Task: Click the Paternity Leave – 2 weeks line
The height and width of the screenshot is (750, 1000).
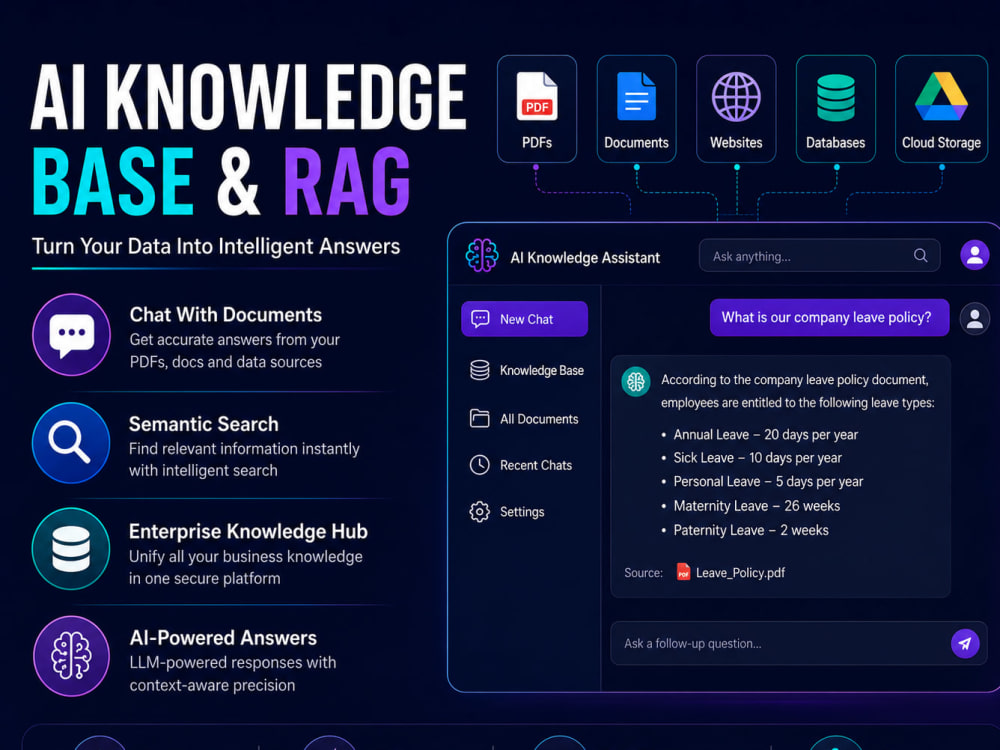Action: (x=751, y=530)
